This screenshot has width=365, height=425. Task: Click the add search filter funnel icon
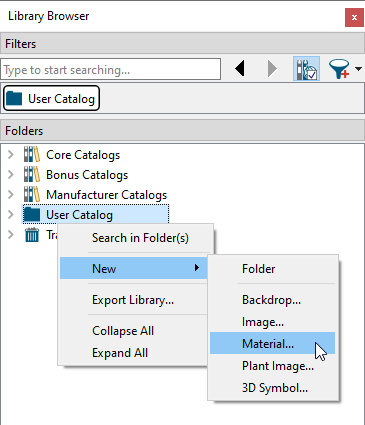tap(339, 69)
